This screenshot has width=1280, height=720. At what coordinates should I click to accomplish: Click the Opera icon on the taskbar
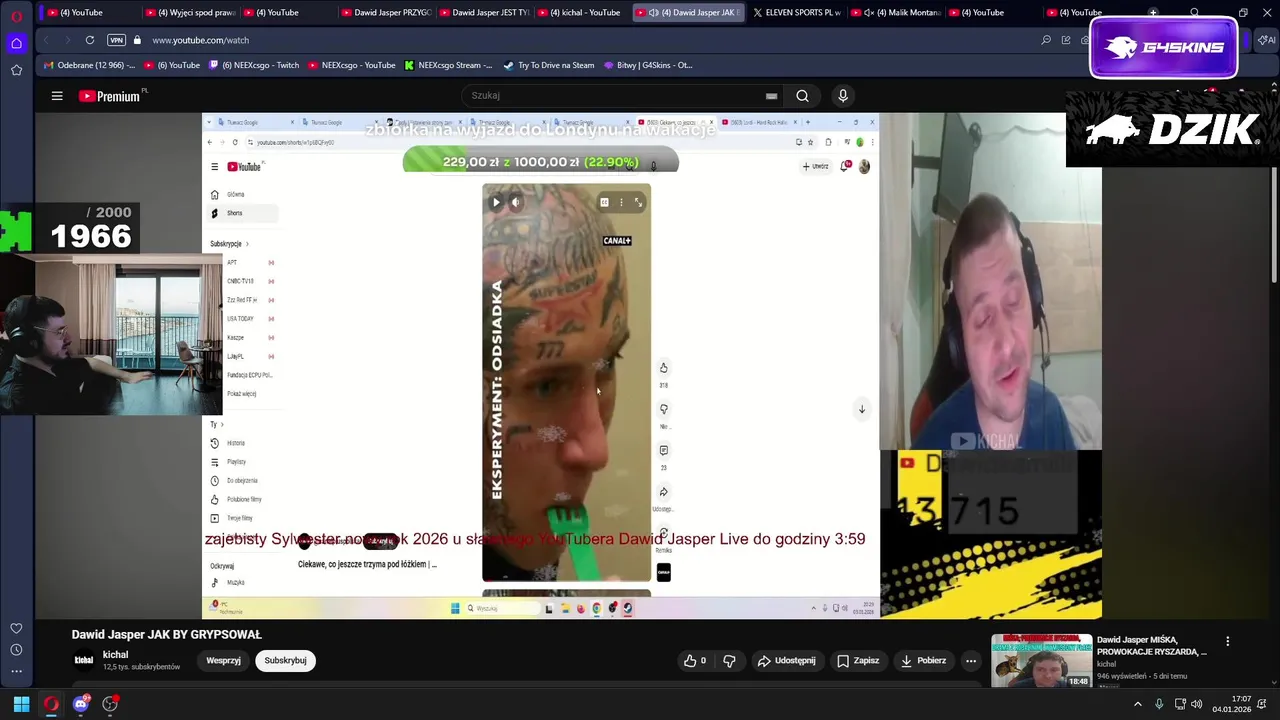(51, 704)
